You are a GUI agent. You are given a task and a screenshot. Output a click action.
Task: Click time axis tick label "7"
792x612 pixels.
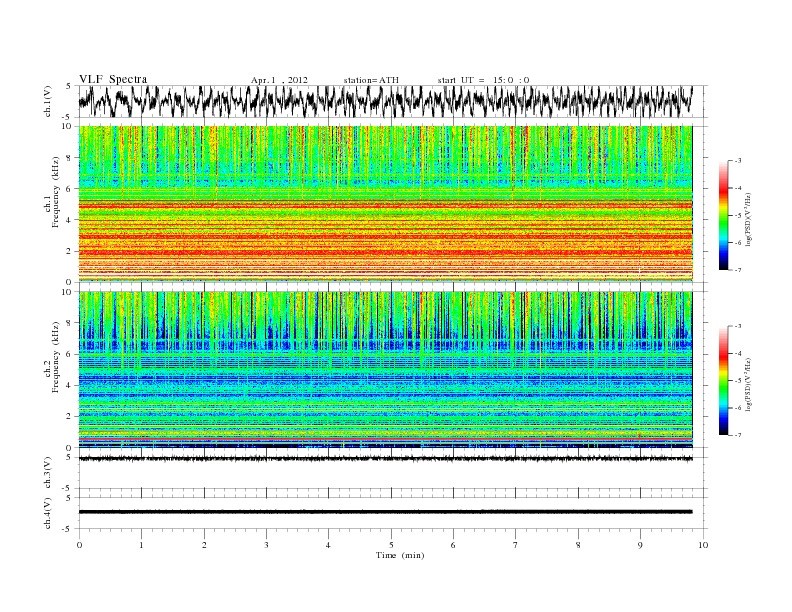[516, 545]
